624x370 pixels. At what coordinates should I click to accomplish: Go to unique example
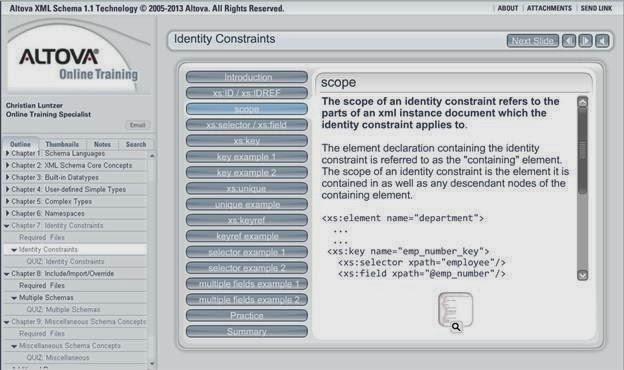click(247, 204)
